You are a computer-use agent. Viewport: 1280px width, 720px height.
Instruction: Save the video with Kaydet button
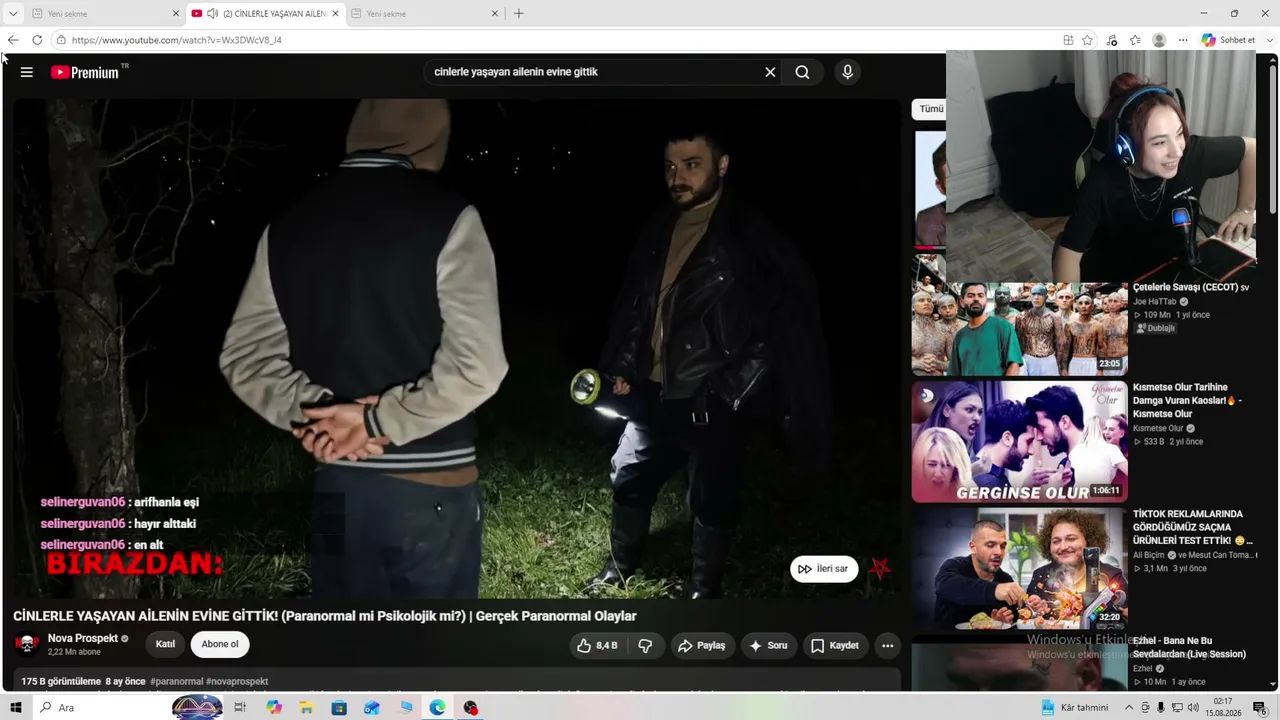(x=835, y=646)
